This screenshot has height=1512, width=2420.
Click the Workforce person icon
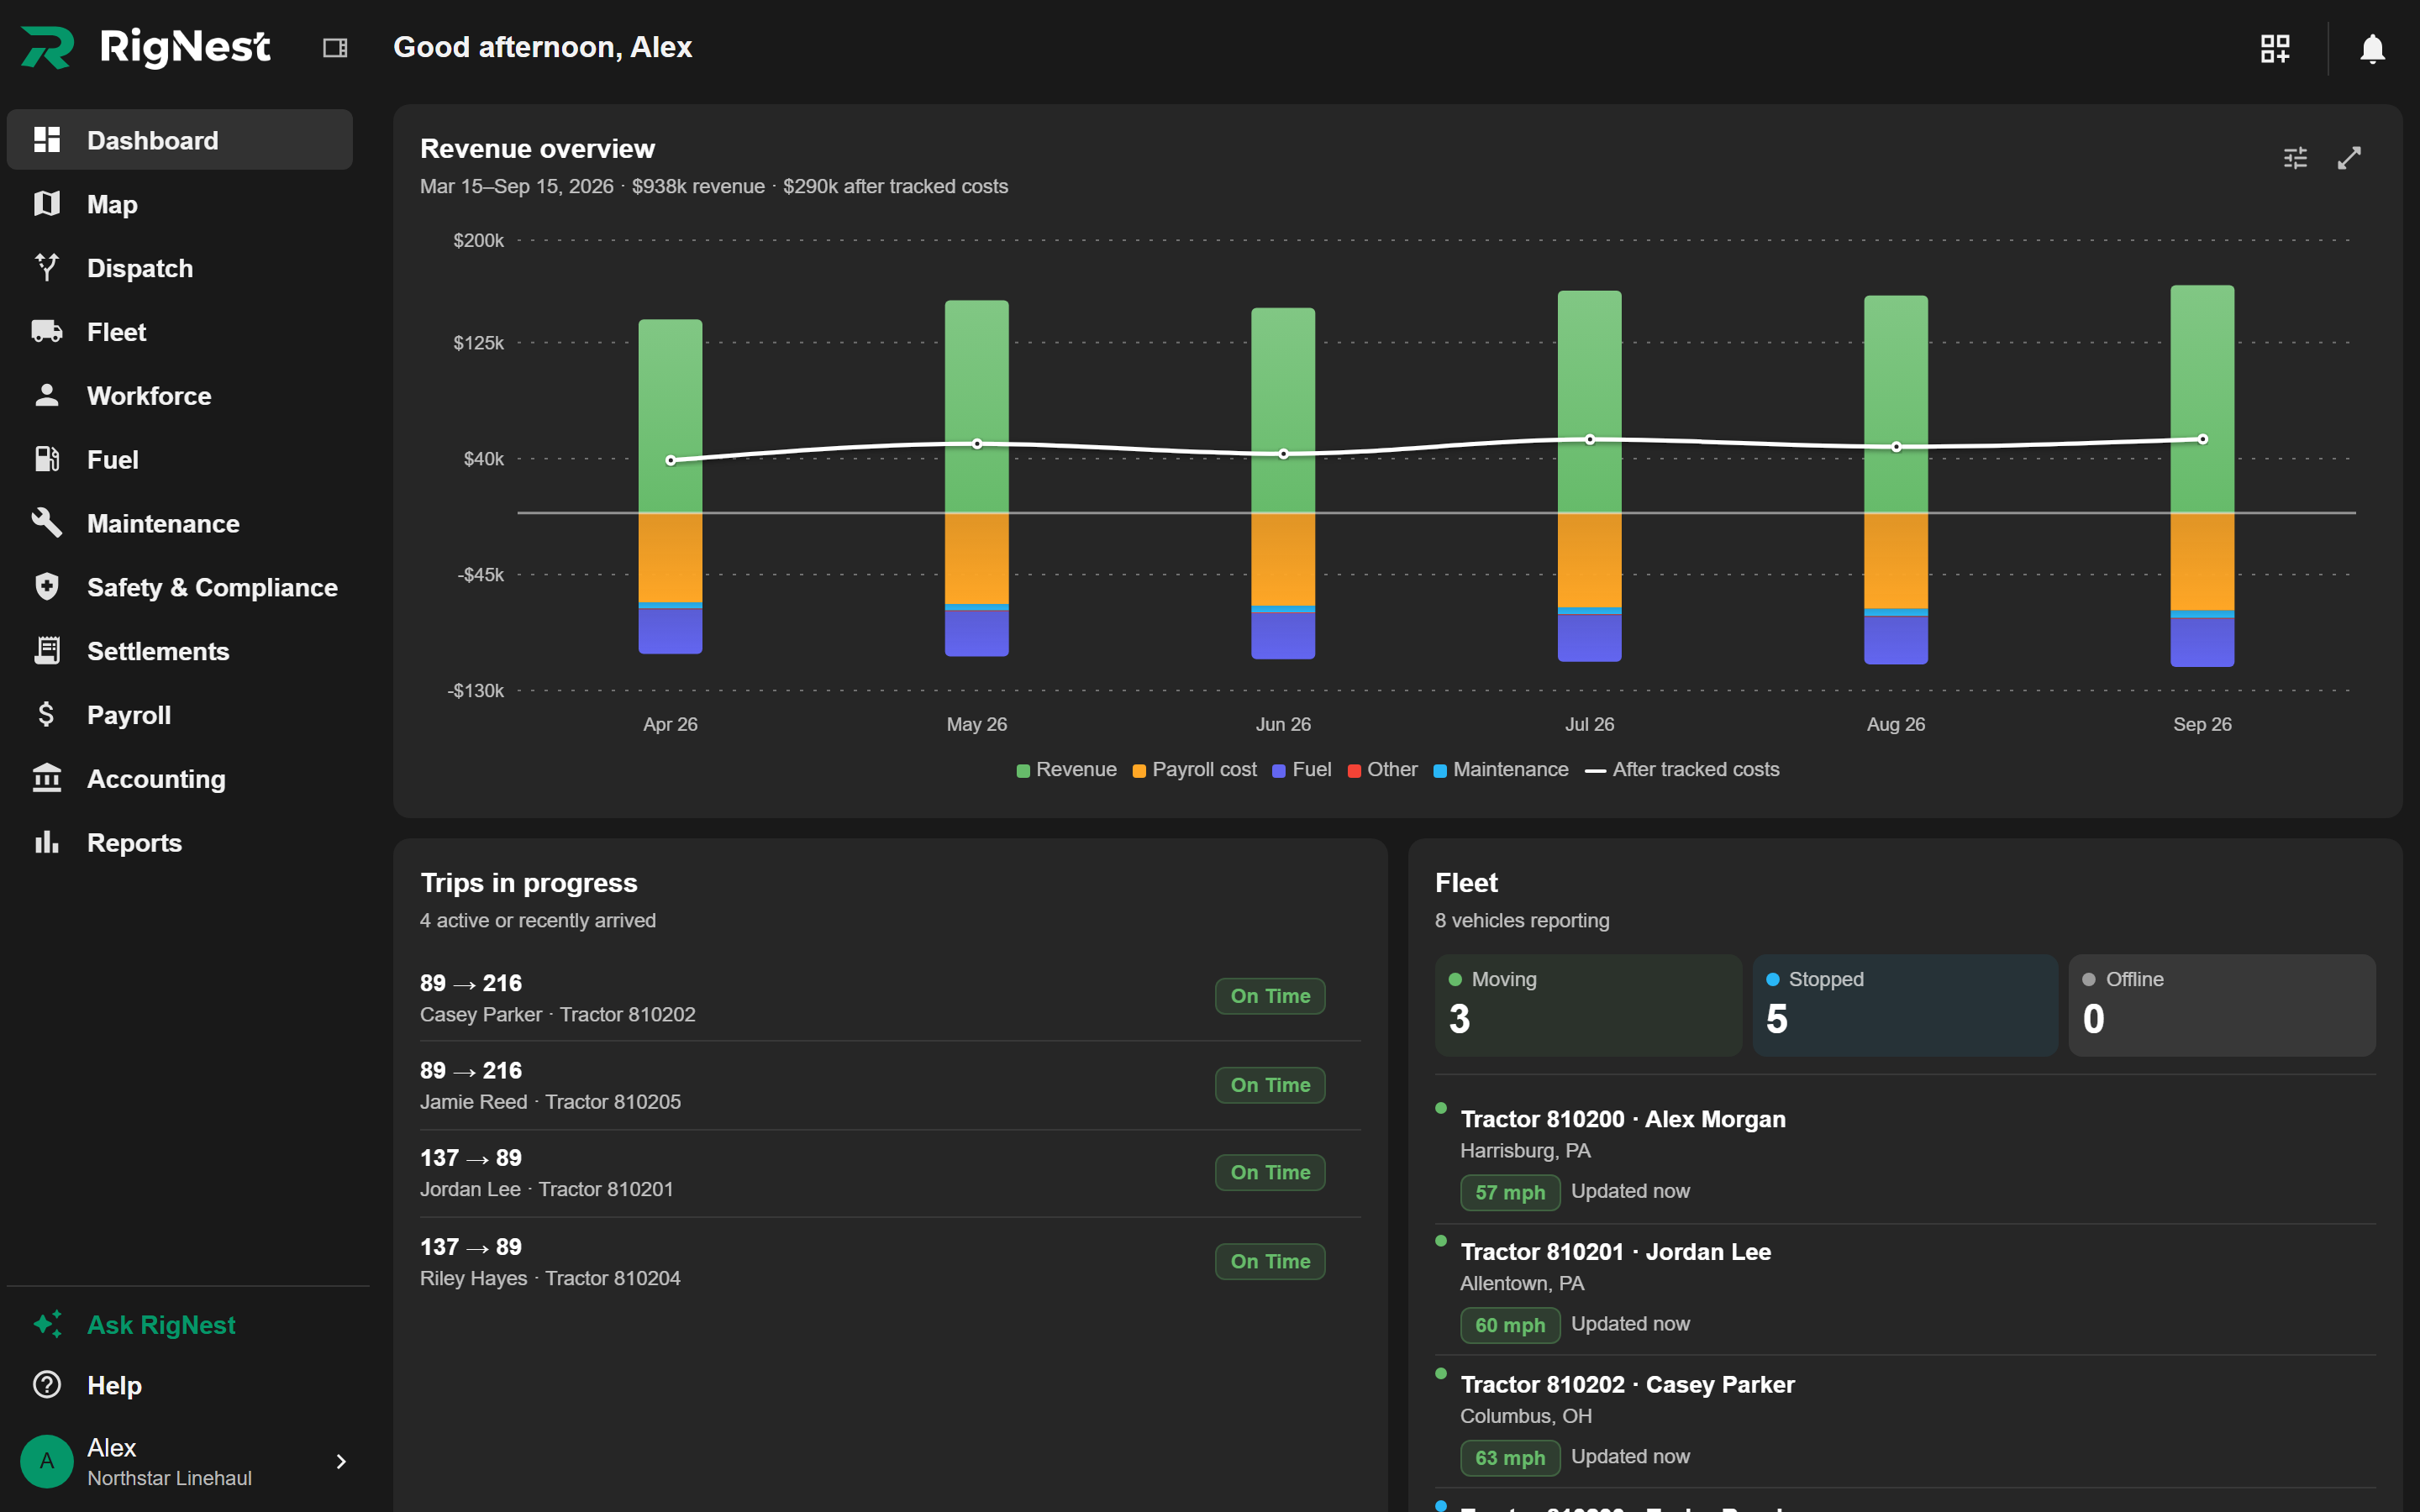(x=47, y=396)
